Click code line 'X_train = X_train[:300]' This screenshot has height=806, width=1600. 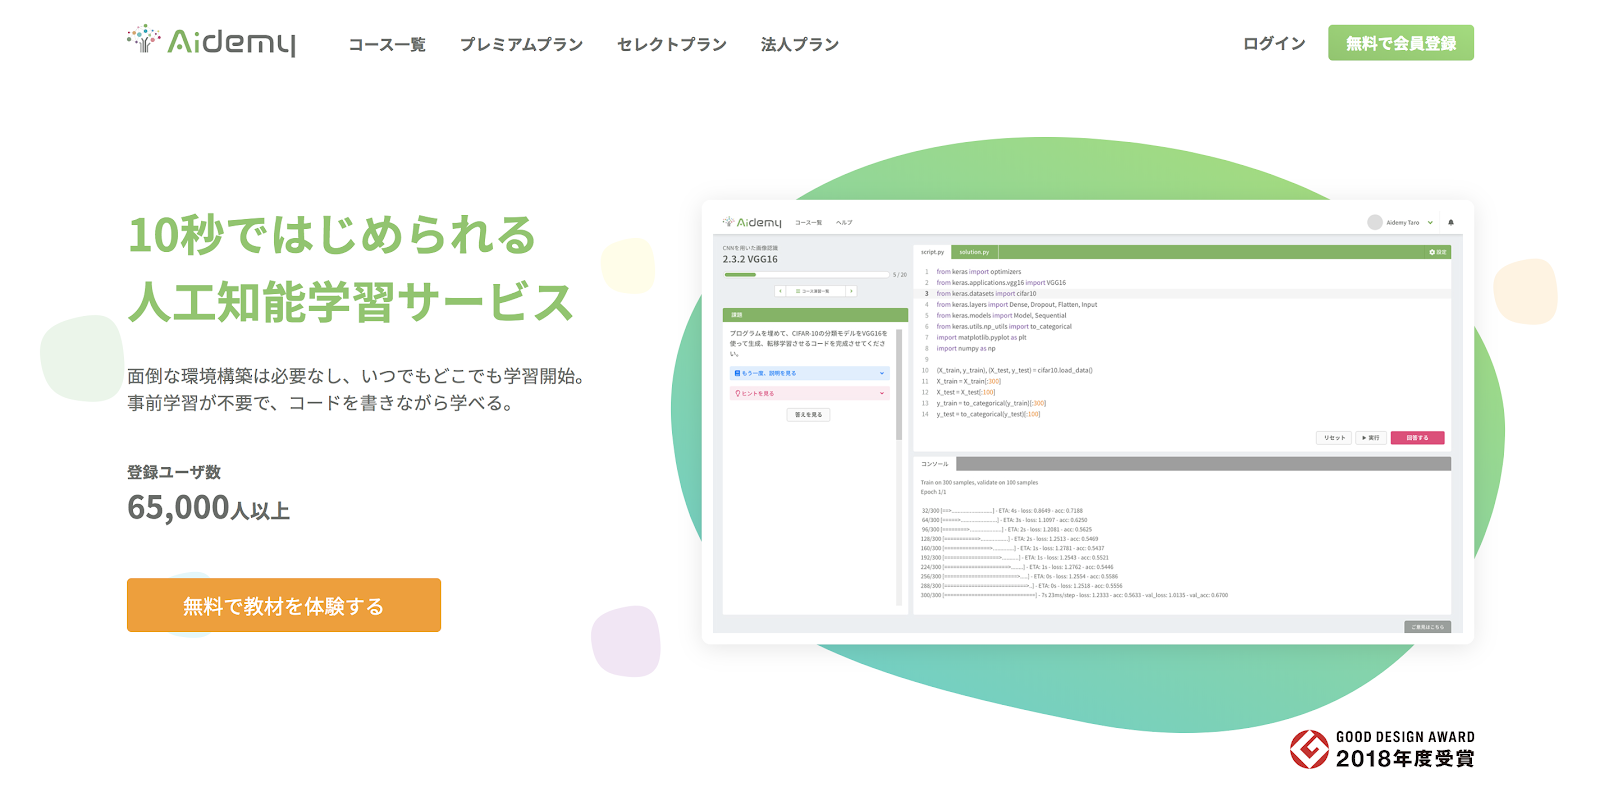[968, 381]
